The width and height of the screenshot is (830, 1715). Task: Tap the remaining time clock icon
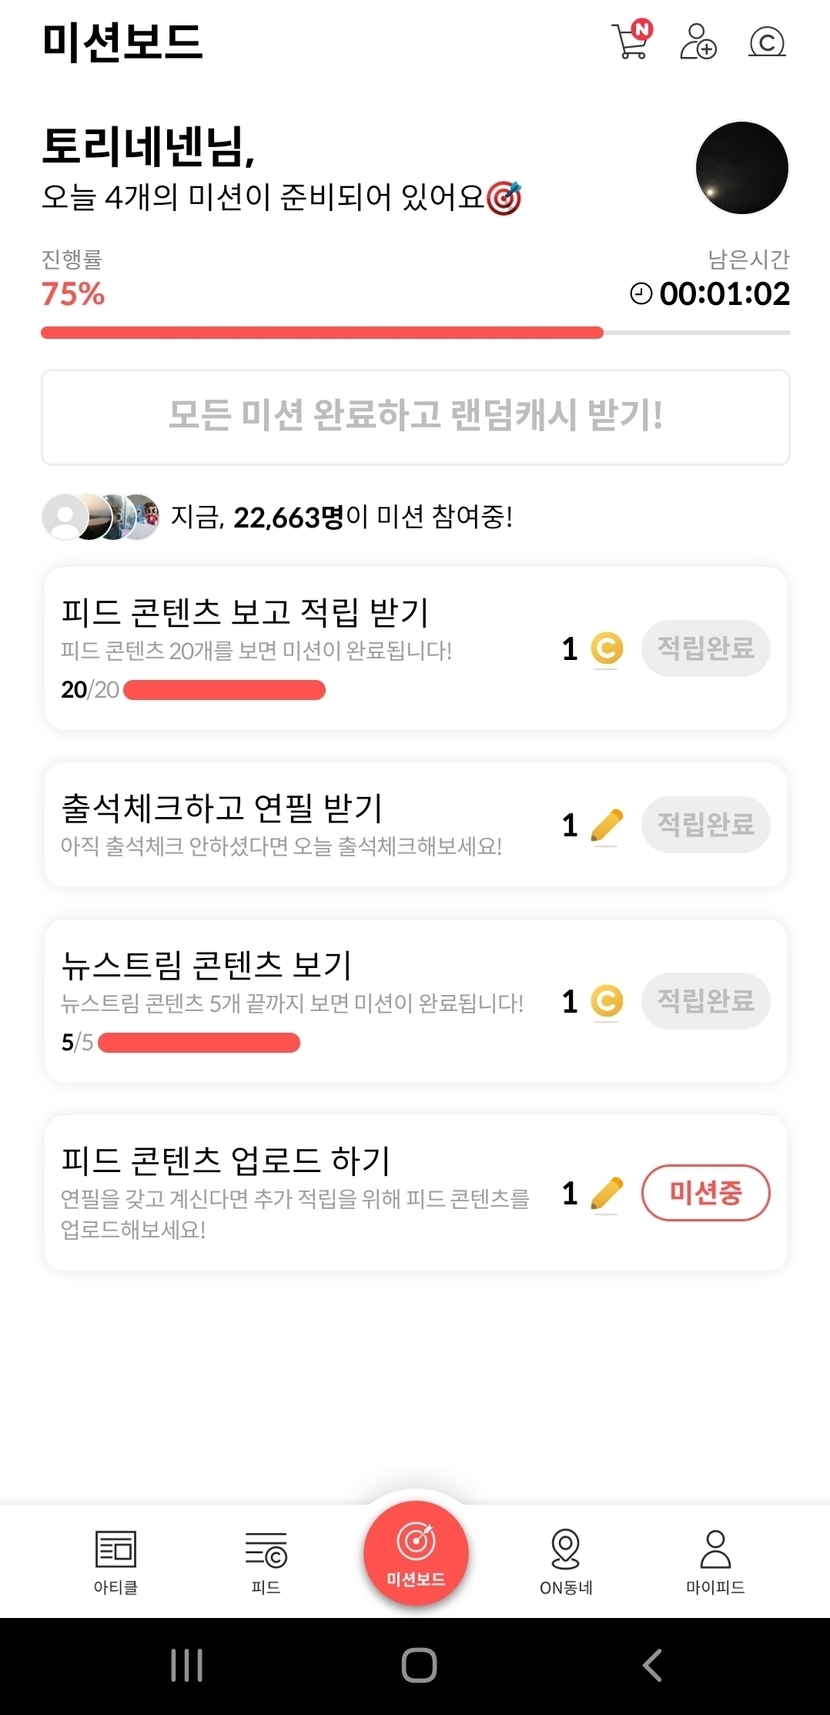[x=641, y=294]
